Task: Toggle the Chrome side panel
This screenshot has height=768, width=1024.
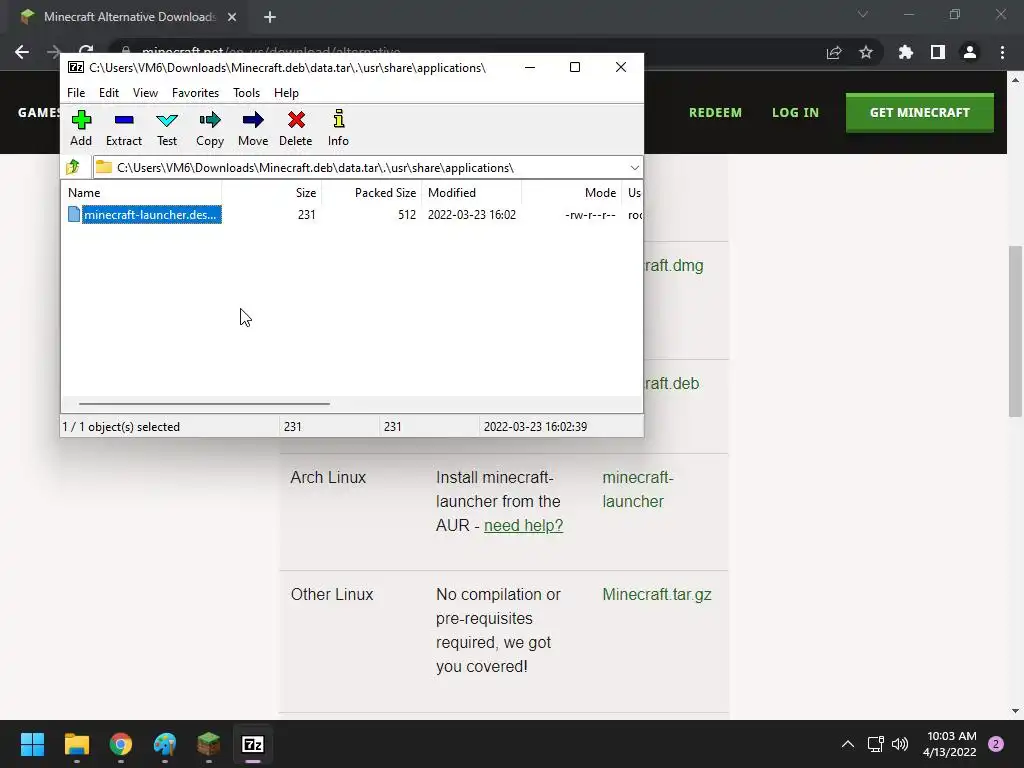Action: point(938,52)
